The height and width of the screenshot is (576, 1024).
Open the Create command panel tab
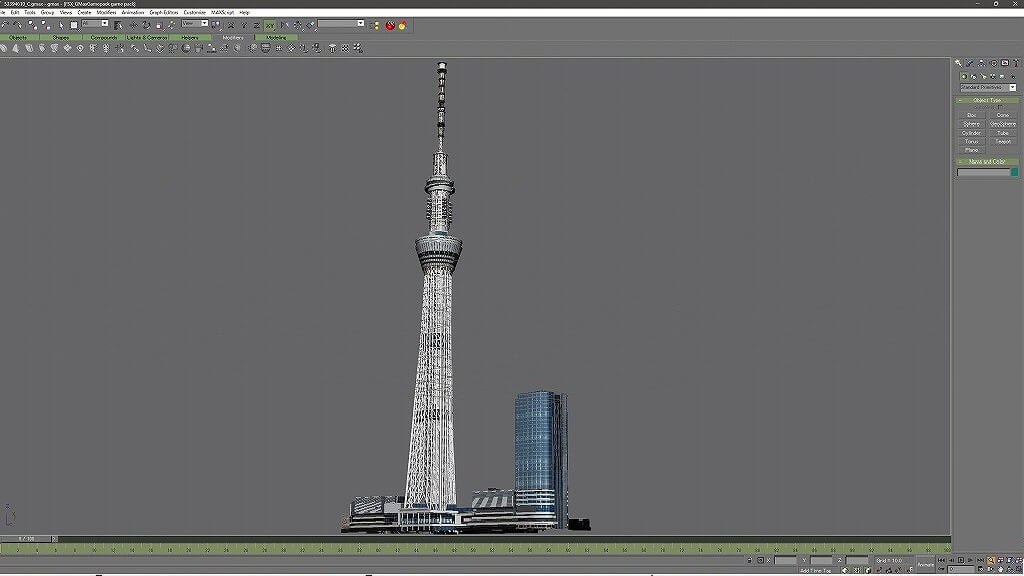[x=958, y=63]
